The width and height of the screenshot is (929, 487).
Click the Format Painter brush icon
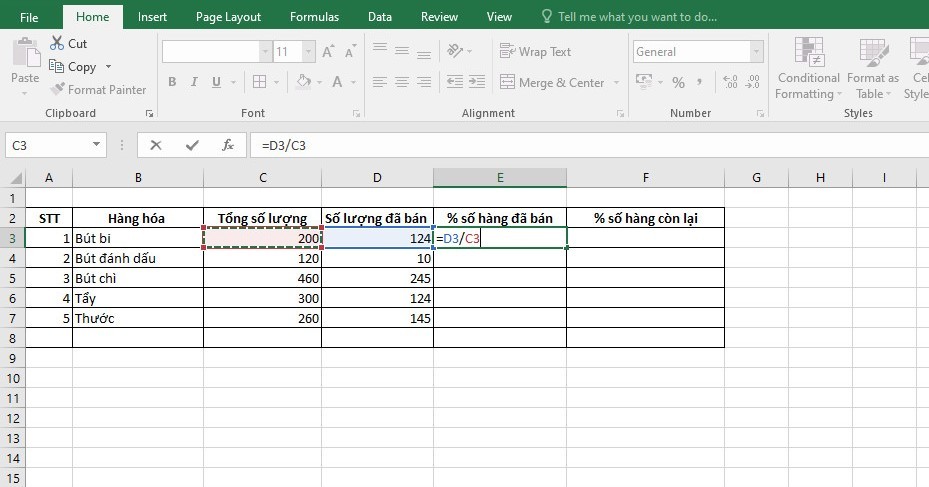point(58,90)
